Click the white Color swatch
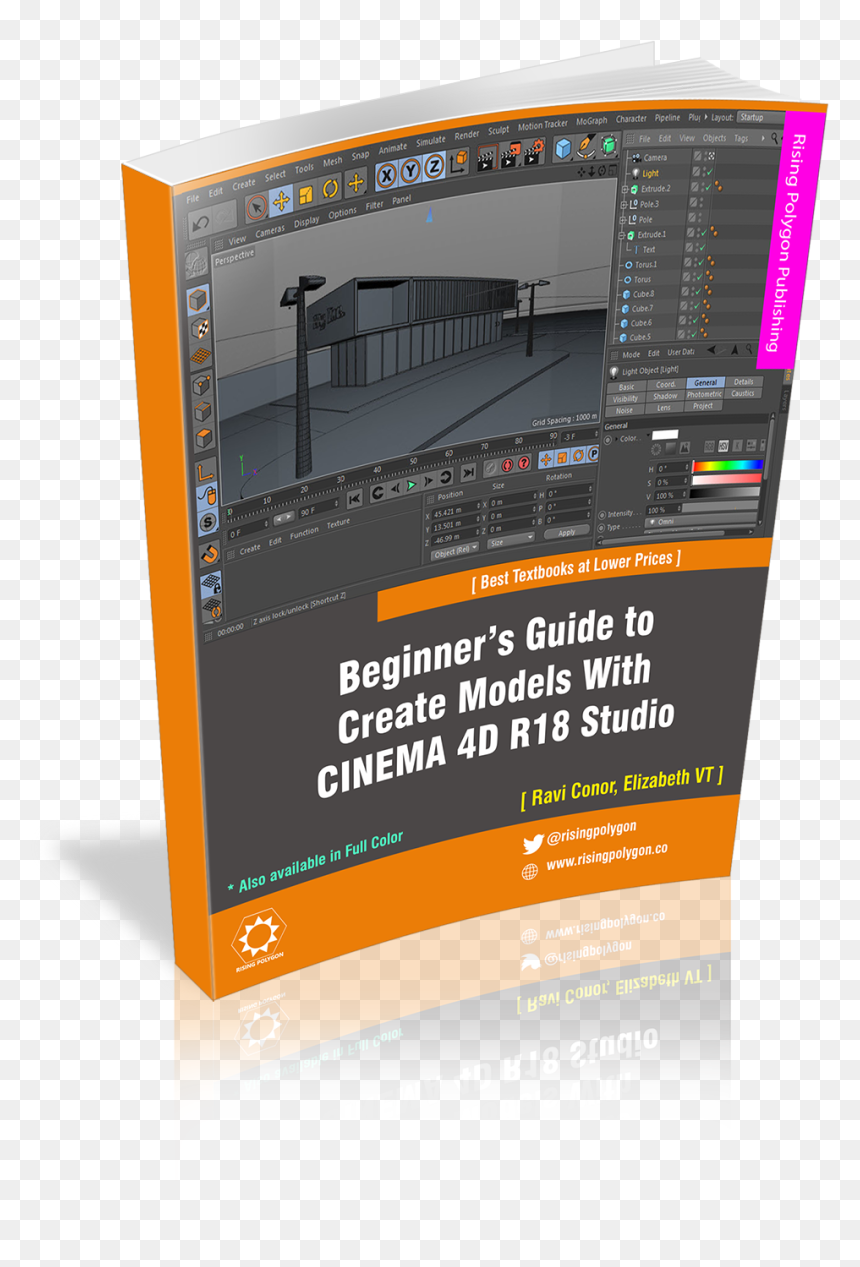Viewport: 860px width, 1267px height. pos(665,435)
